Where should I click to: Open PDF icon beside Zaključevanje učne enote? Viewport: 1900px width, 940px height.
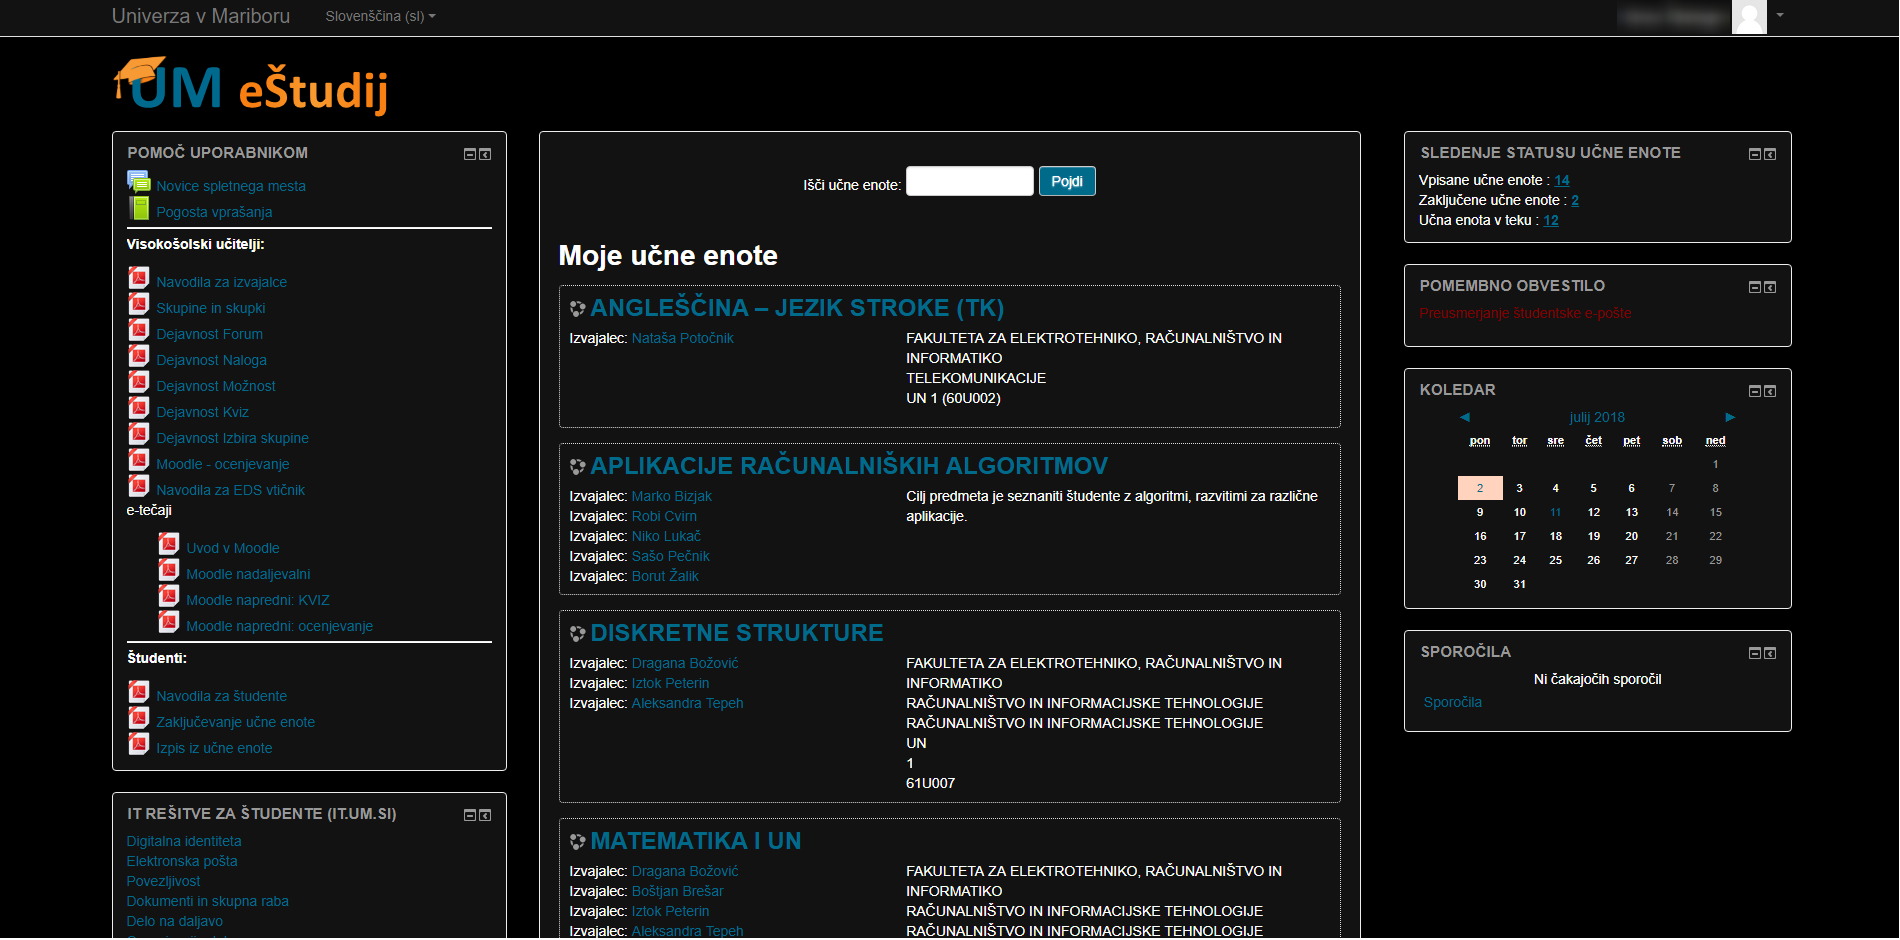139,718
